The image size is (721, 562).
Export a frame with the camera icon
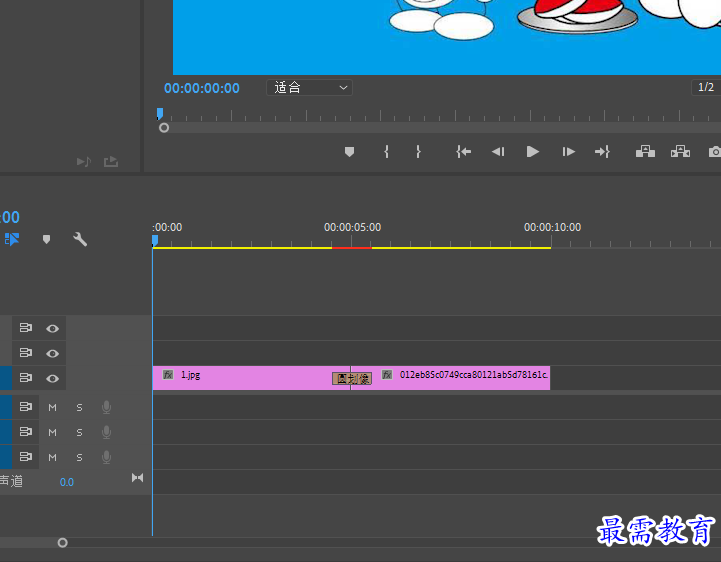pos(715,152)
